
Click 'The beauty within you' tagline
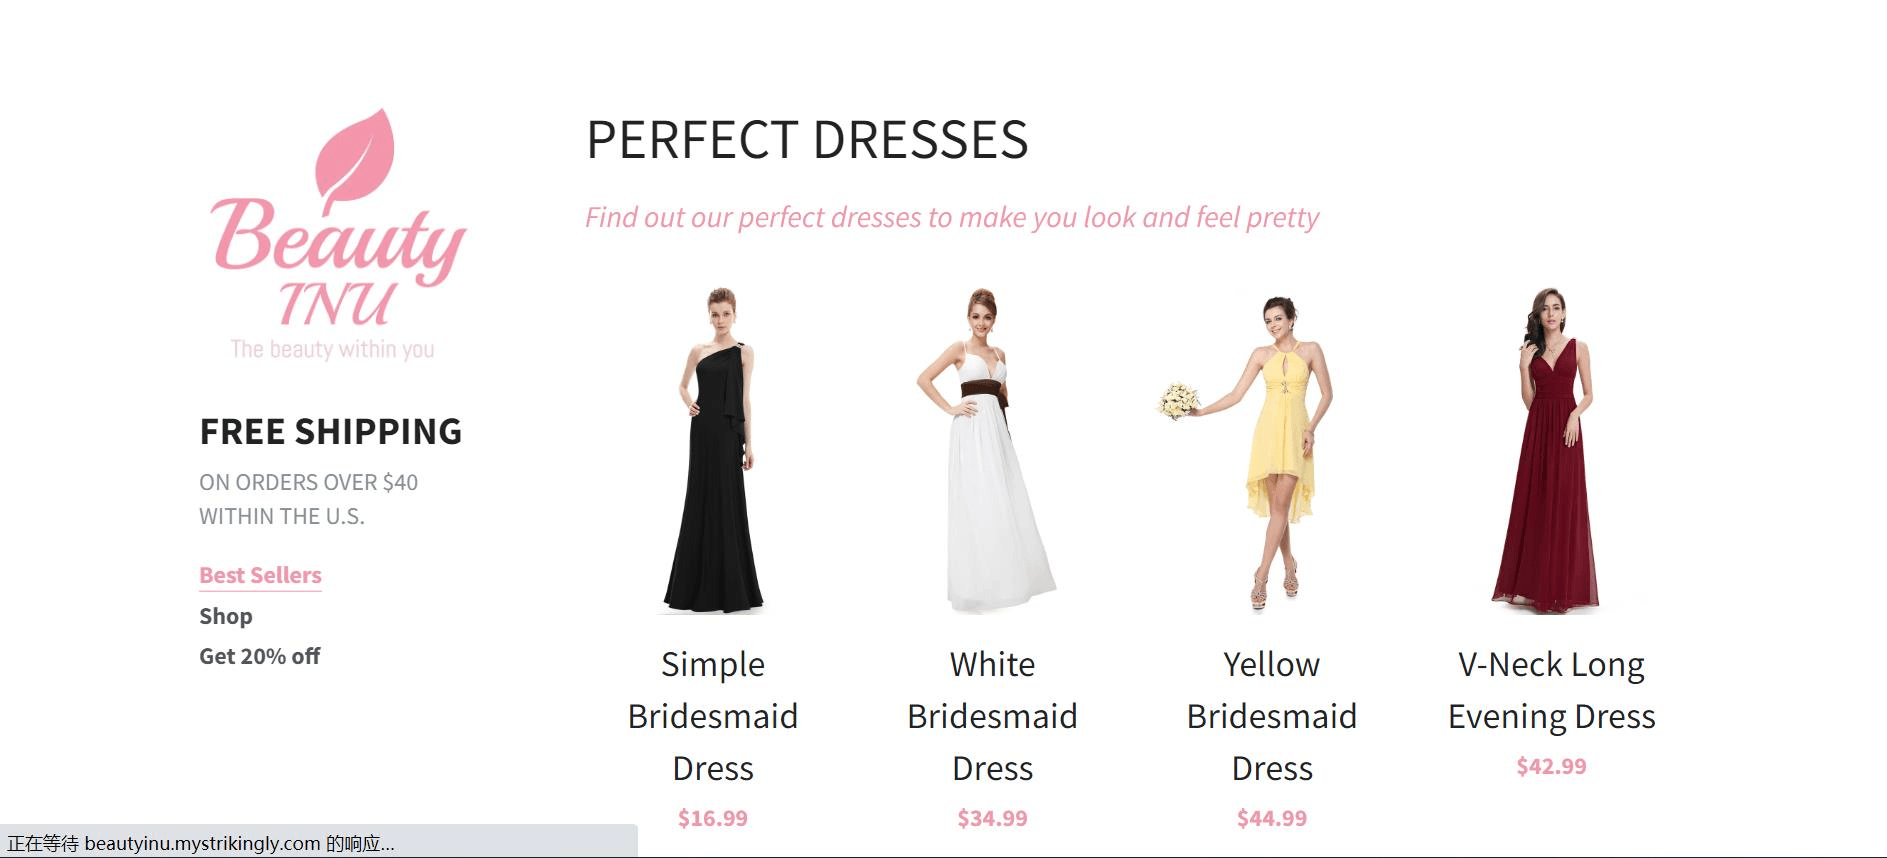pyautogui.click(x=332, y=349)
